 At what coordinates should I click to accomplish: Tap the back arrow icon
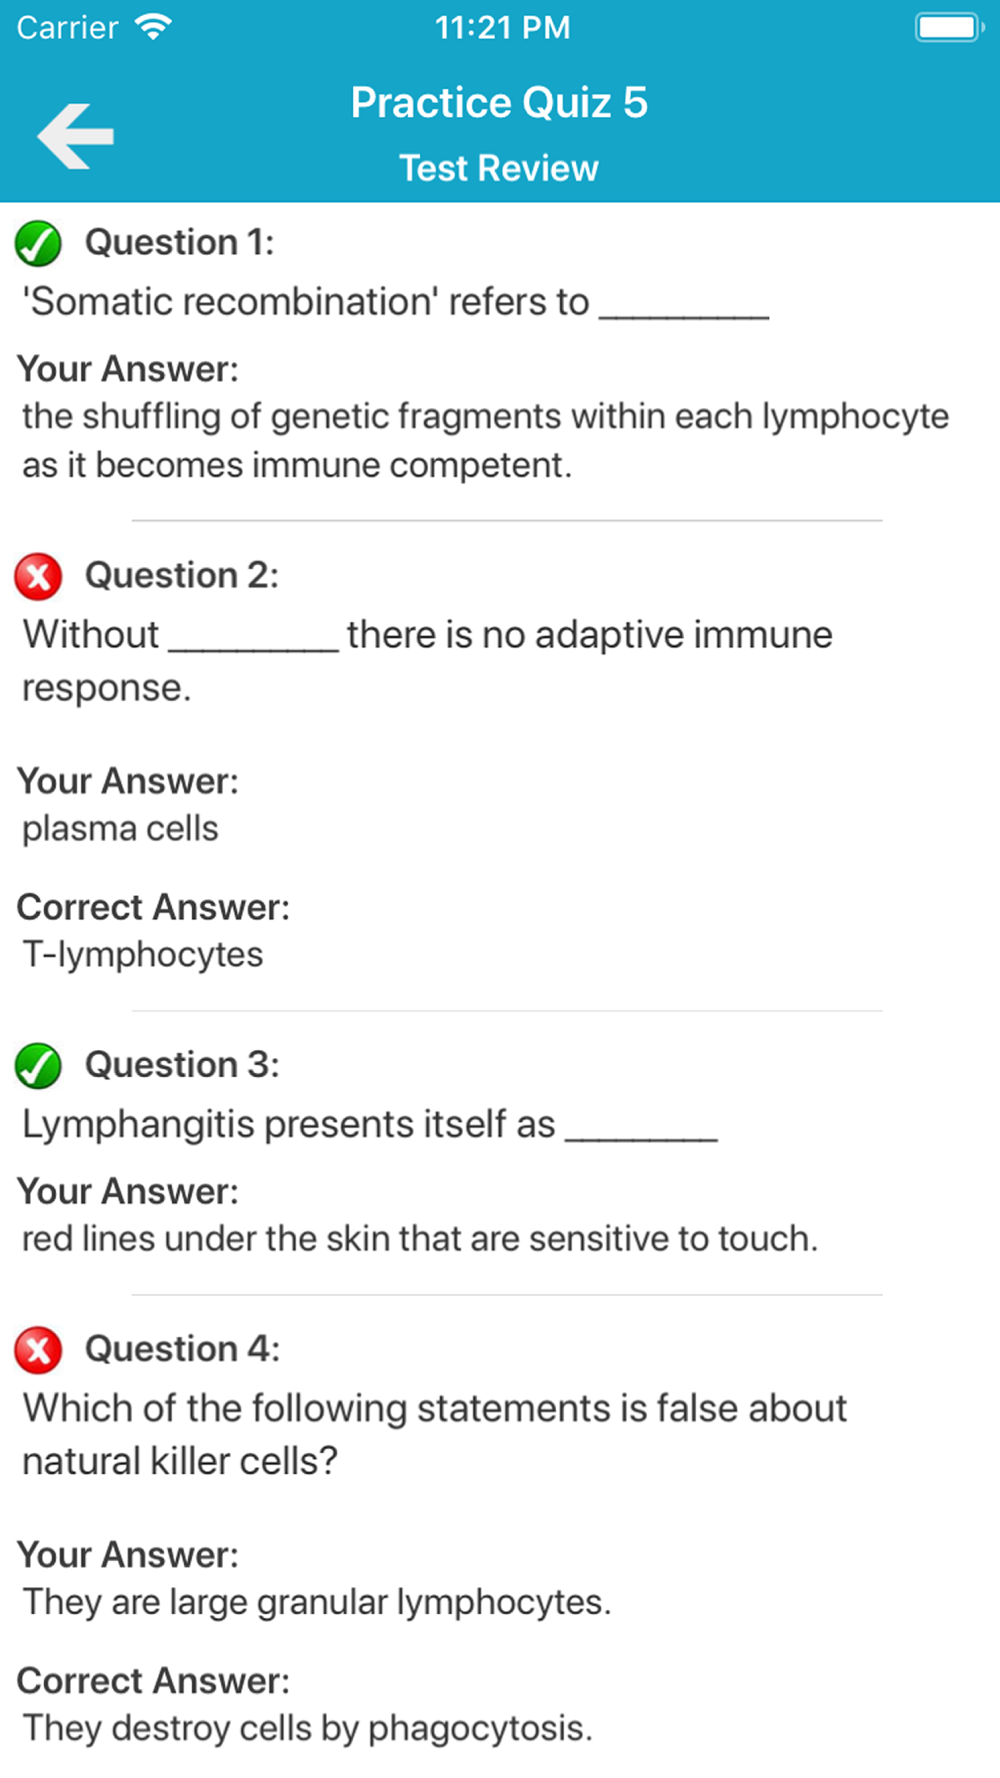pos(75,136)
